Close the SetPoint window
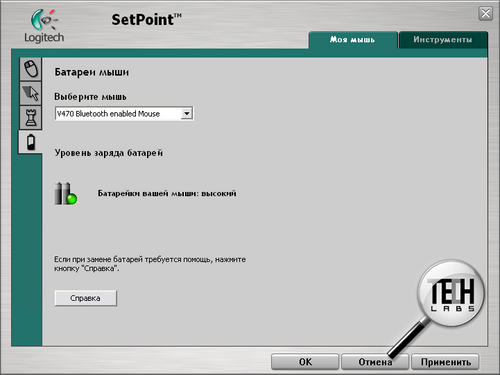 click(486, 14)
